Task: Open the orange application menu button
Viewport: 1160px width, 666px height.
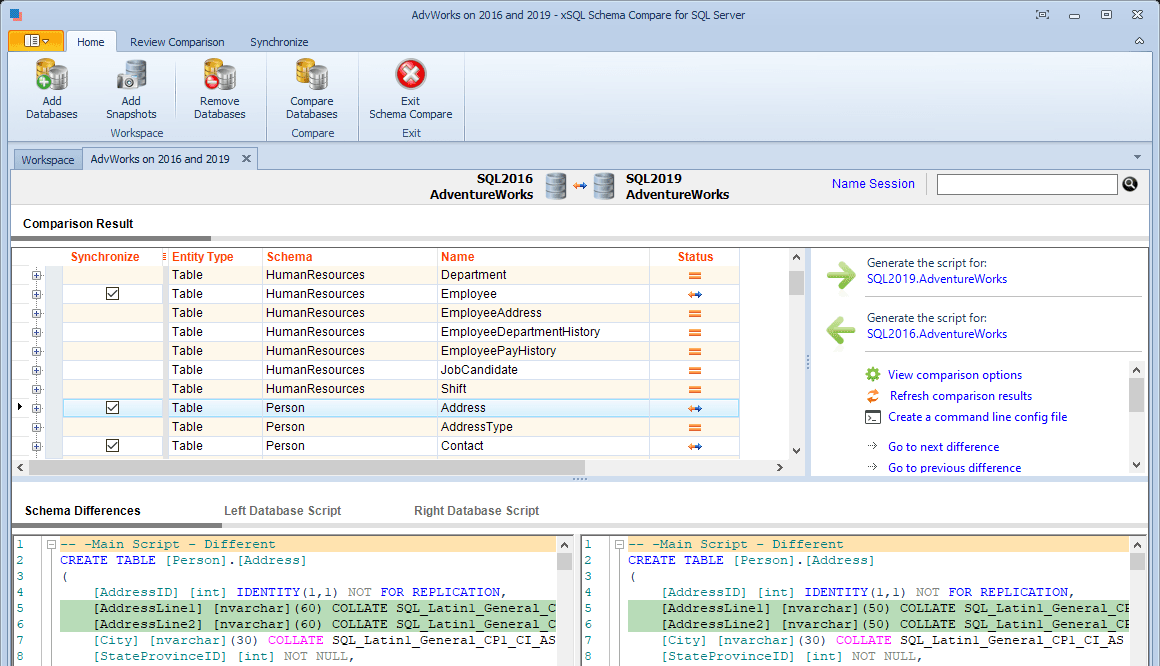Action: pyautogui.click(x=36, y=41)
